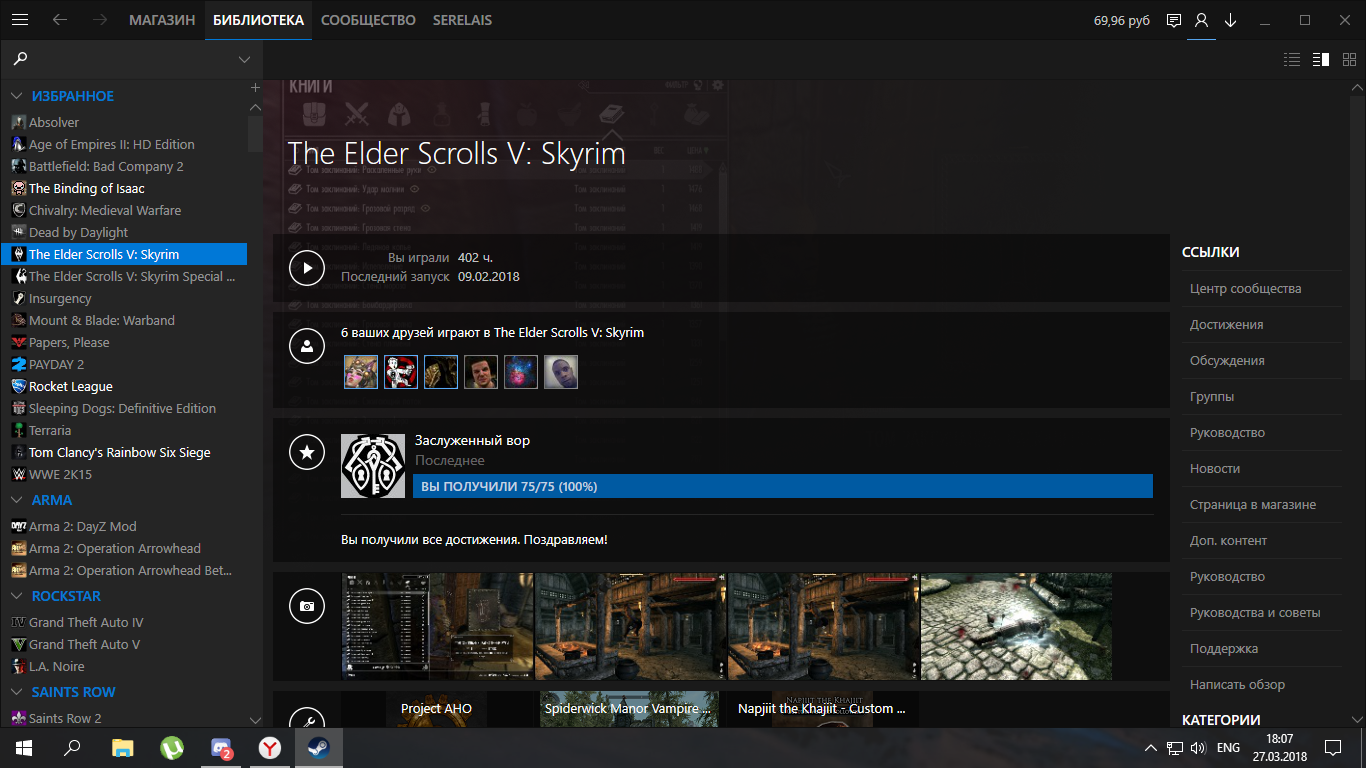Go back with the left arrow
This screenshot has height=768, width=1366.
60,20
